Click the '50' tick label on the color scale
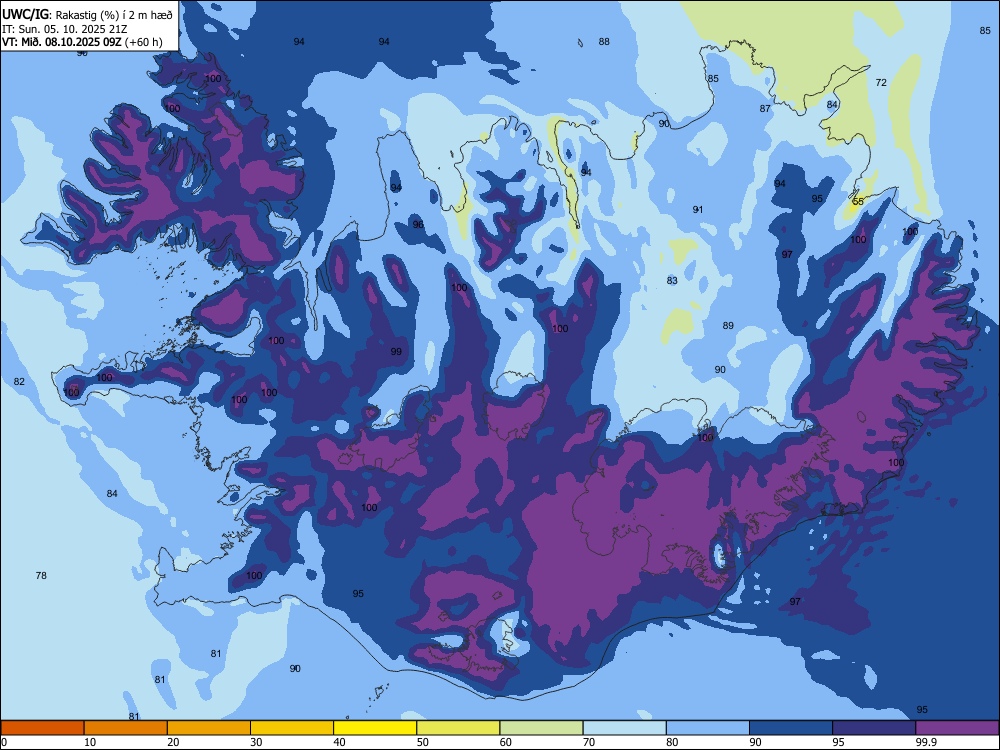1000x750 pixels. pos(422,742)
